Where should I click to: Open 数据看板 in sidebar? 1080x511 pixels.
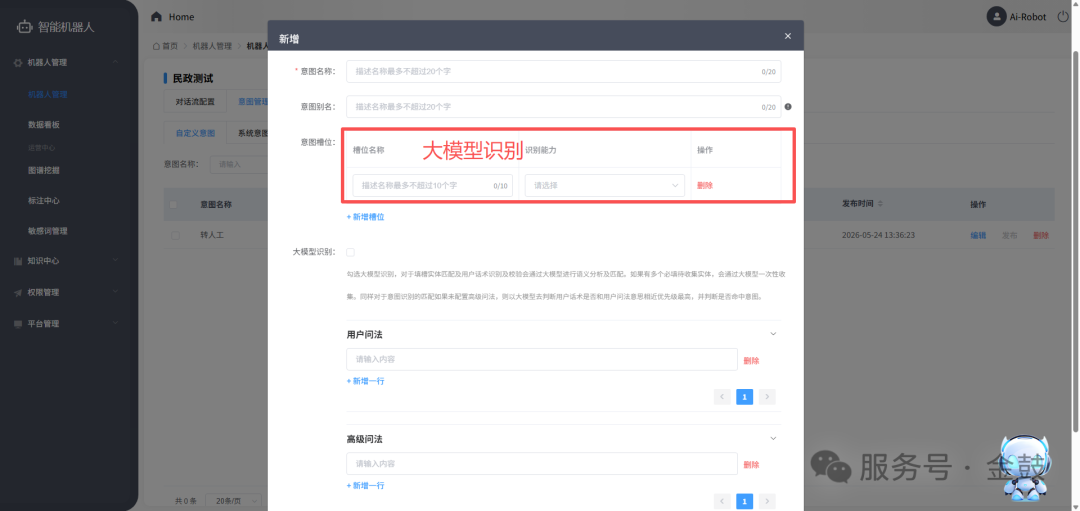tap(43, 125)
